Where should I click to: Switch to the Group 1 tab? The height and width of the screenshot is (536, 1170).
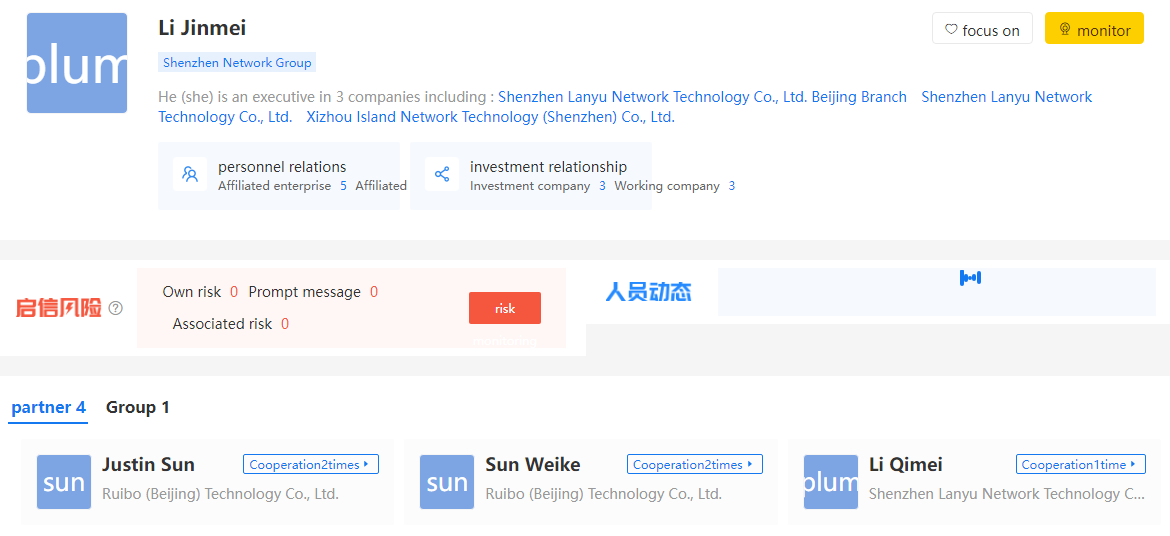[x=138, y=408]
